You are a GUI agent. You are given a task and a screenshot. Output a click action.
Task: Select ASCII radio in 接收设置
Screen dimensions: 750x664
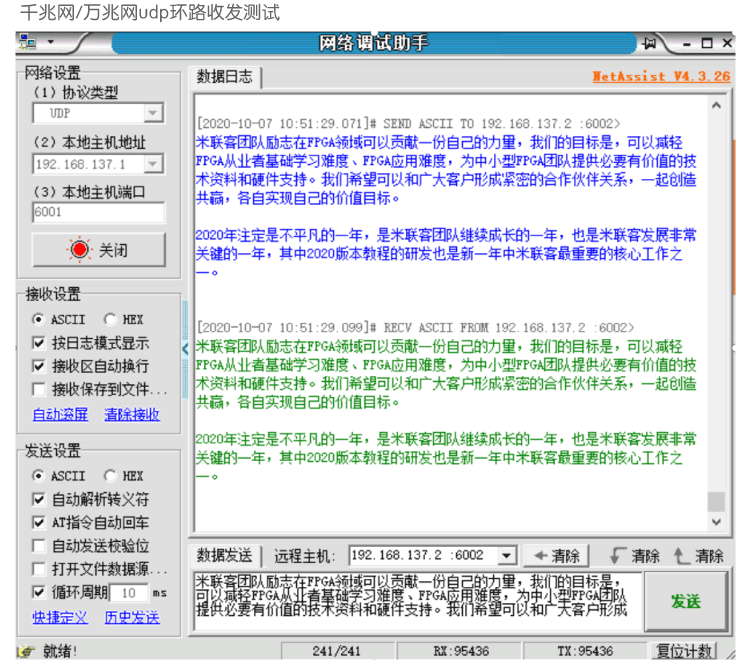59,320
